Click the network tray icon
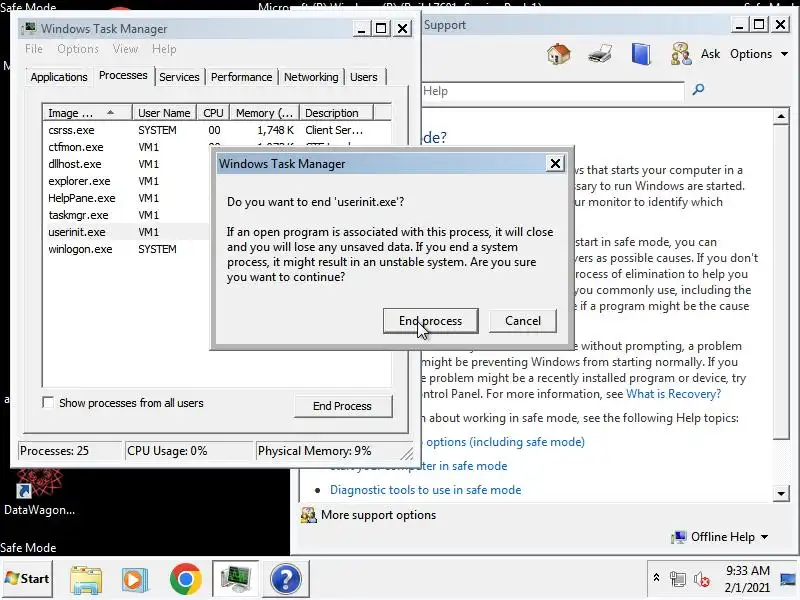Viewport: 800px width, 600px height. click(678, 579)
